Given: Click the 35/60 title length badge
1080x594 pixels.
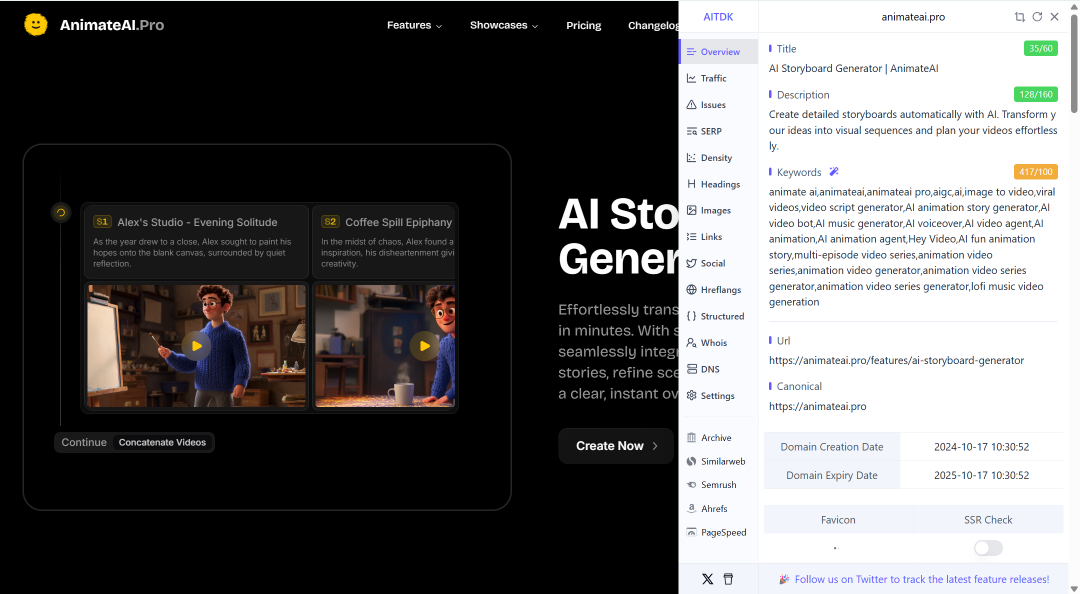Looking at the screenshot, I should coord(1041,48).
